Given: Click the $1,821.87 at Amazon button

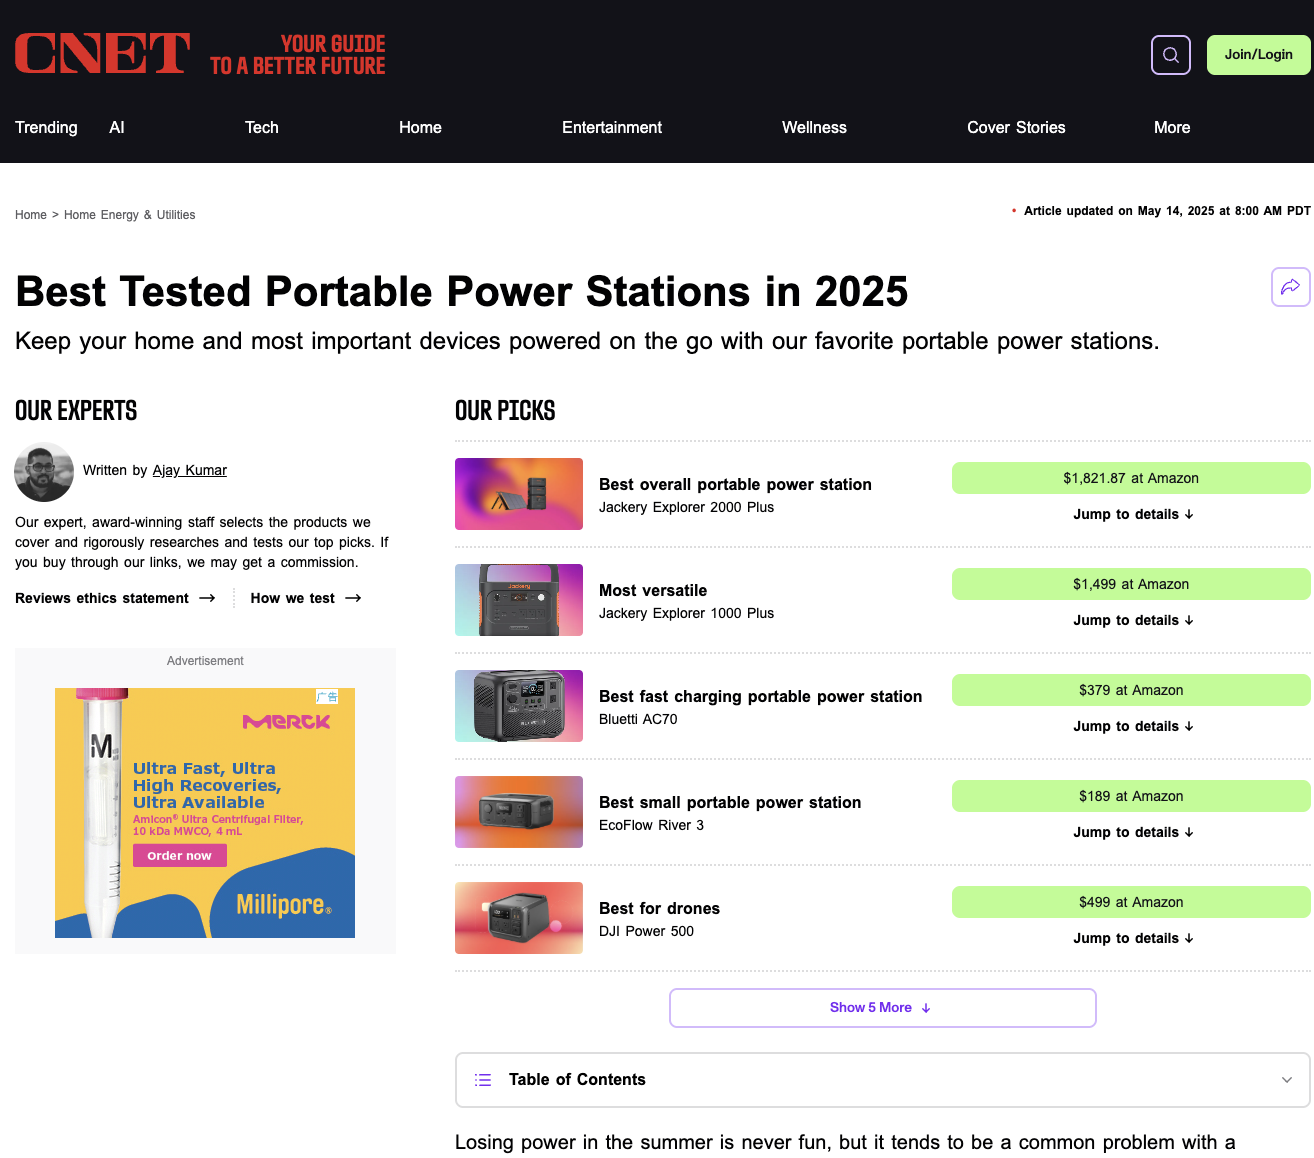Looking at the screenshot, I should tap(1131, 478).
